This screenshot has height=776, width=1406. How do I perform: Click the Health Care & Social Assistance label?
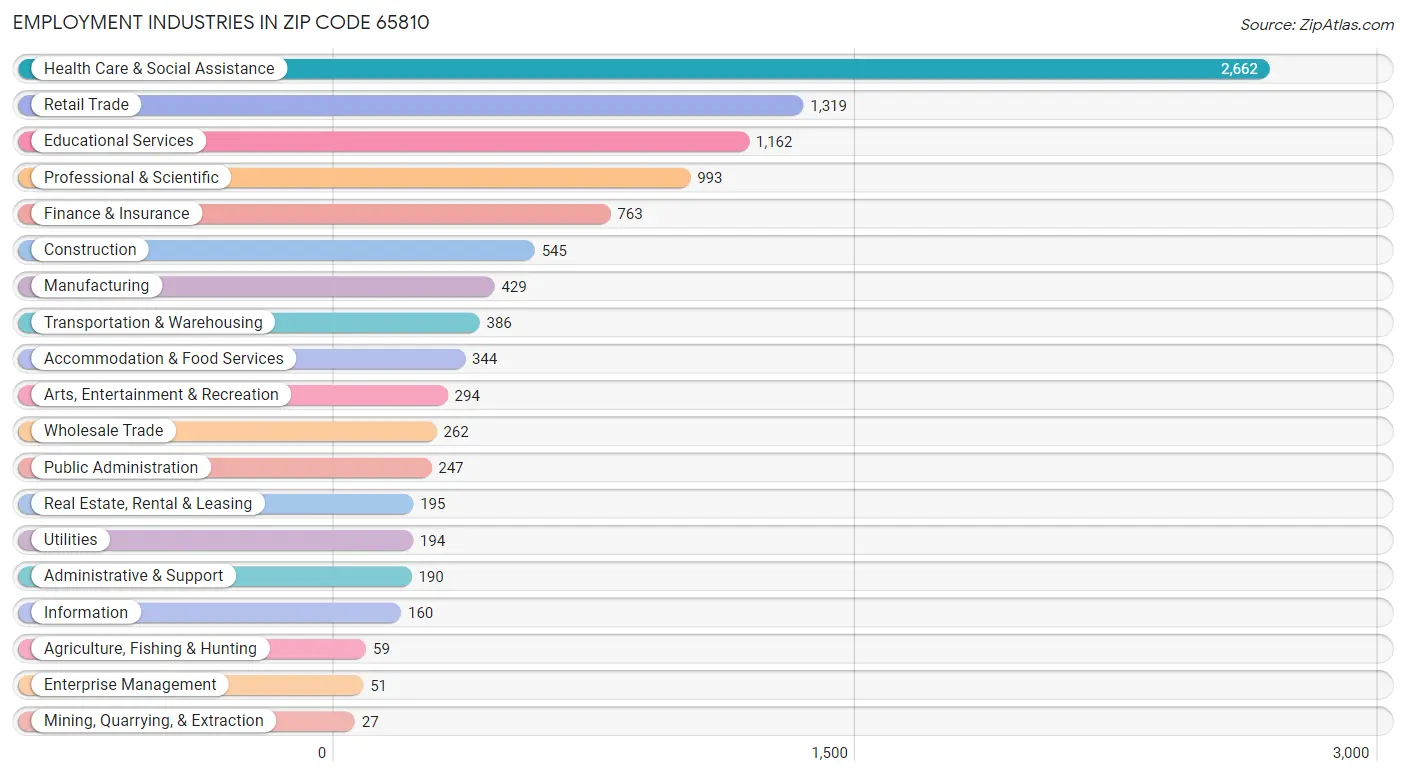click(x=159, y=69)
